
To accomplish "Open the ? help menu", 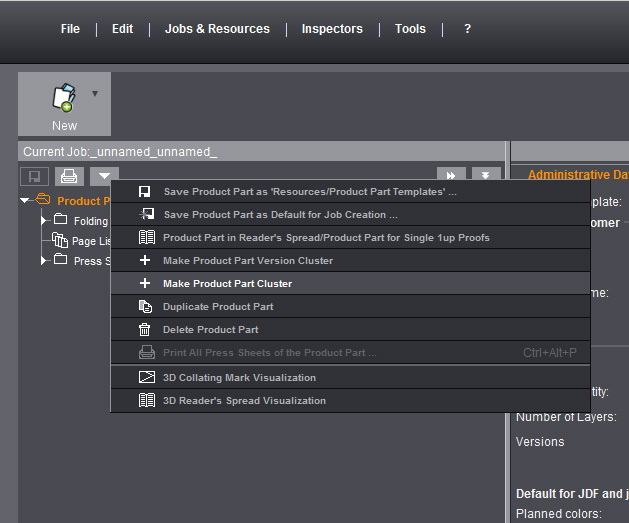I will (467, 29).
